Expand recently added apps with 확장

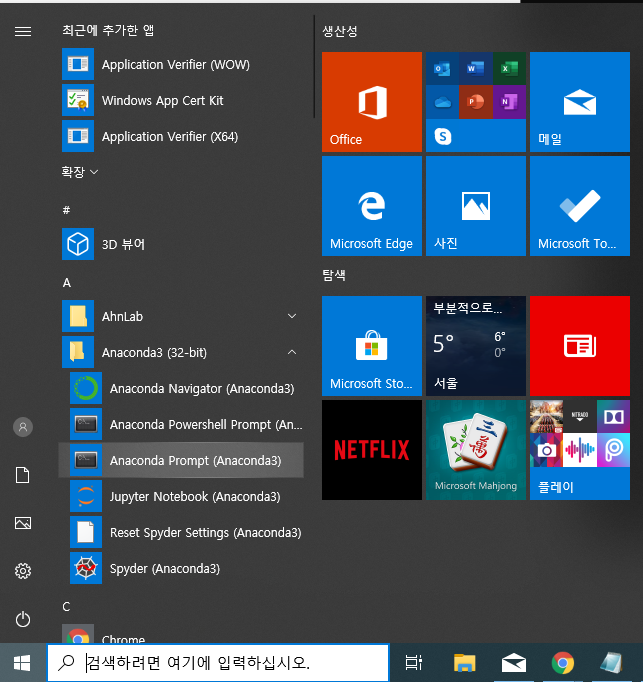click(80, 172)
